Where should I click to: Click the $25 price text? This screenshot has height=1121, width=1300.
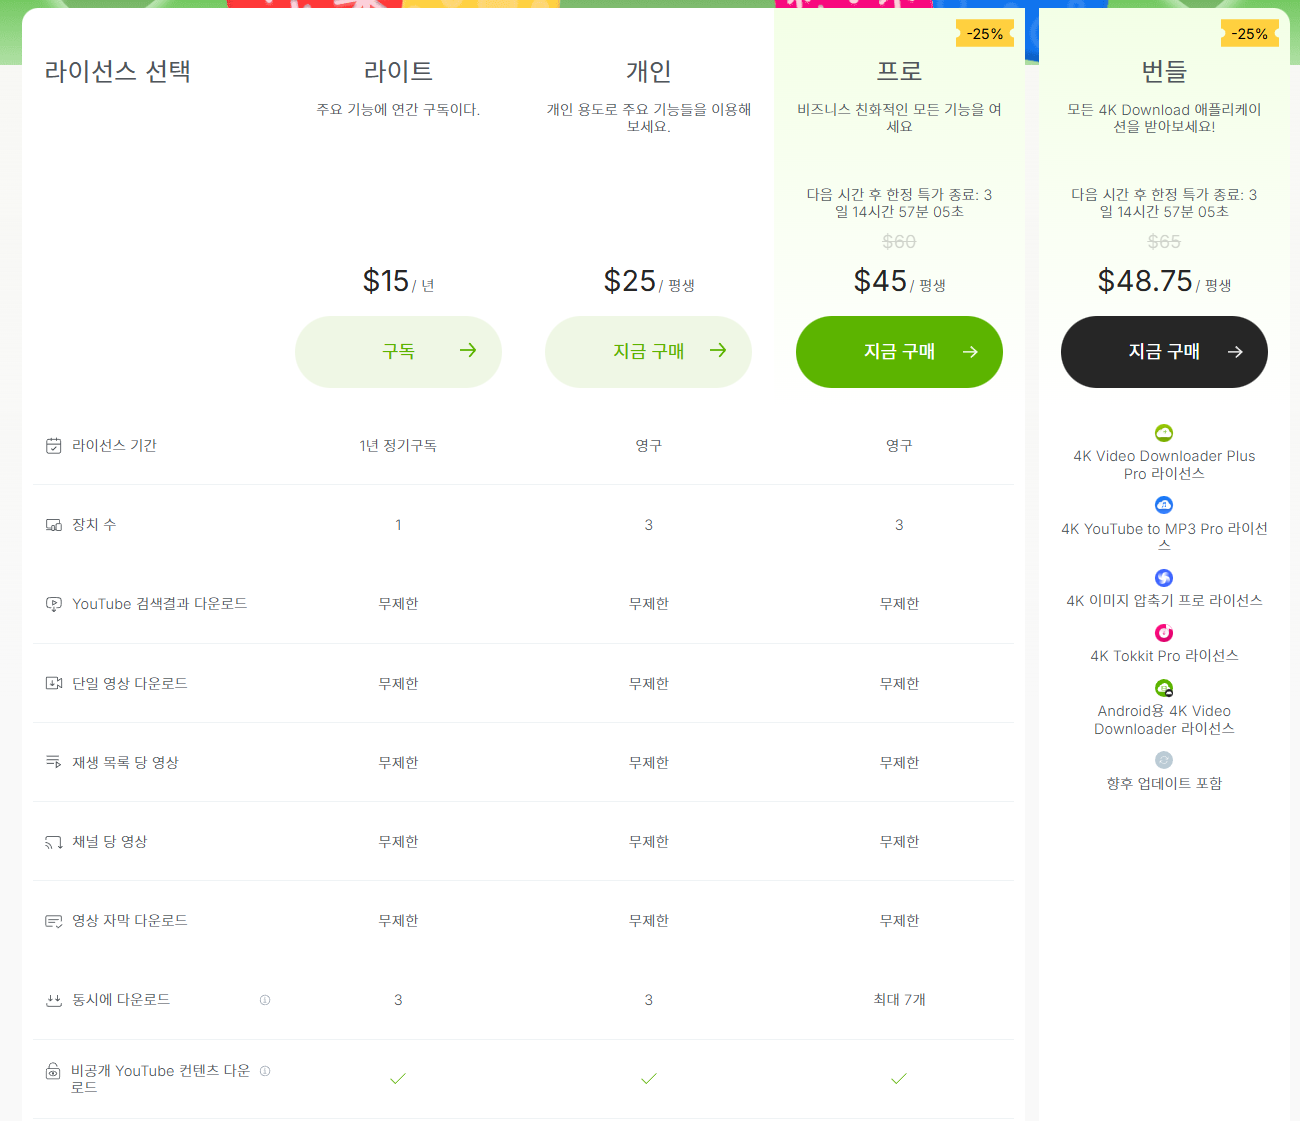click(x=630, y=281)
